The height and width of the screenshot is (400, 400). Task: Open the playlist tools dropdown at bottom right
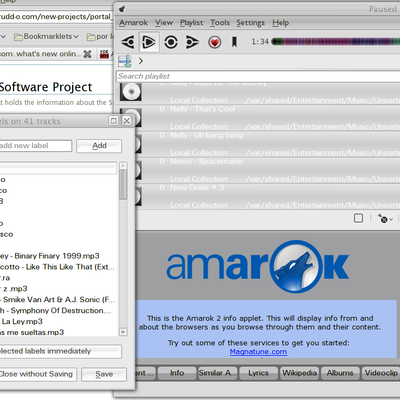click(x=385, y=219)
